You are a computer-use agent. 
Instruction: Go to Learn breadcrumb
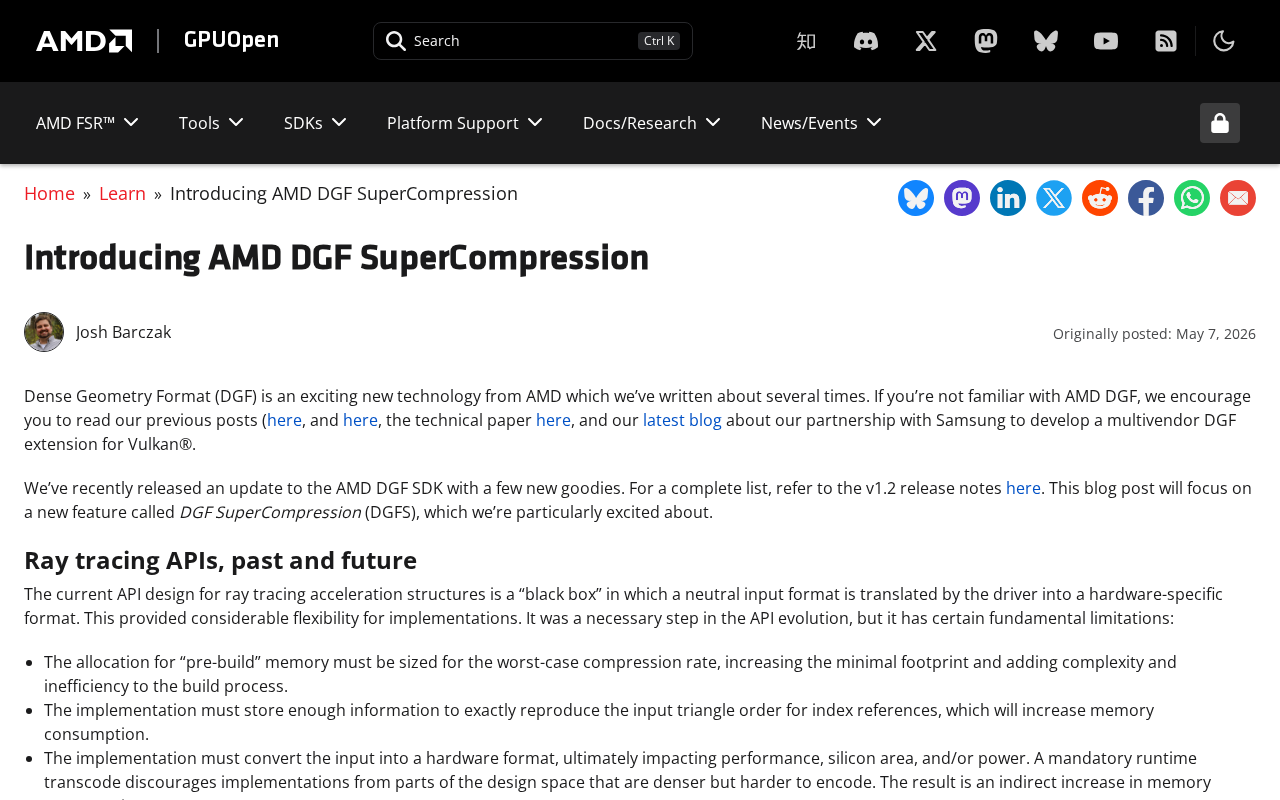coord(122,193)
